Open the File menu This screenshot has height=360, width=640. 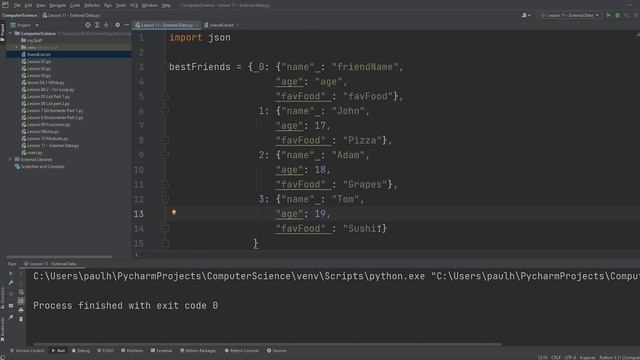click(18, 5)
